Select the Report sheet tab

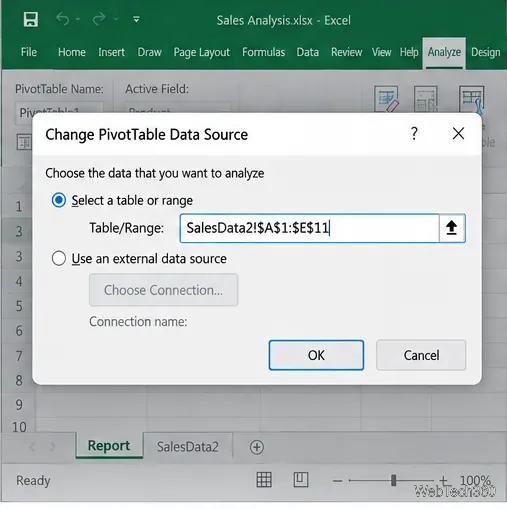click(109, 446)
